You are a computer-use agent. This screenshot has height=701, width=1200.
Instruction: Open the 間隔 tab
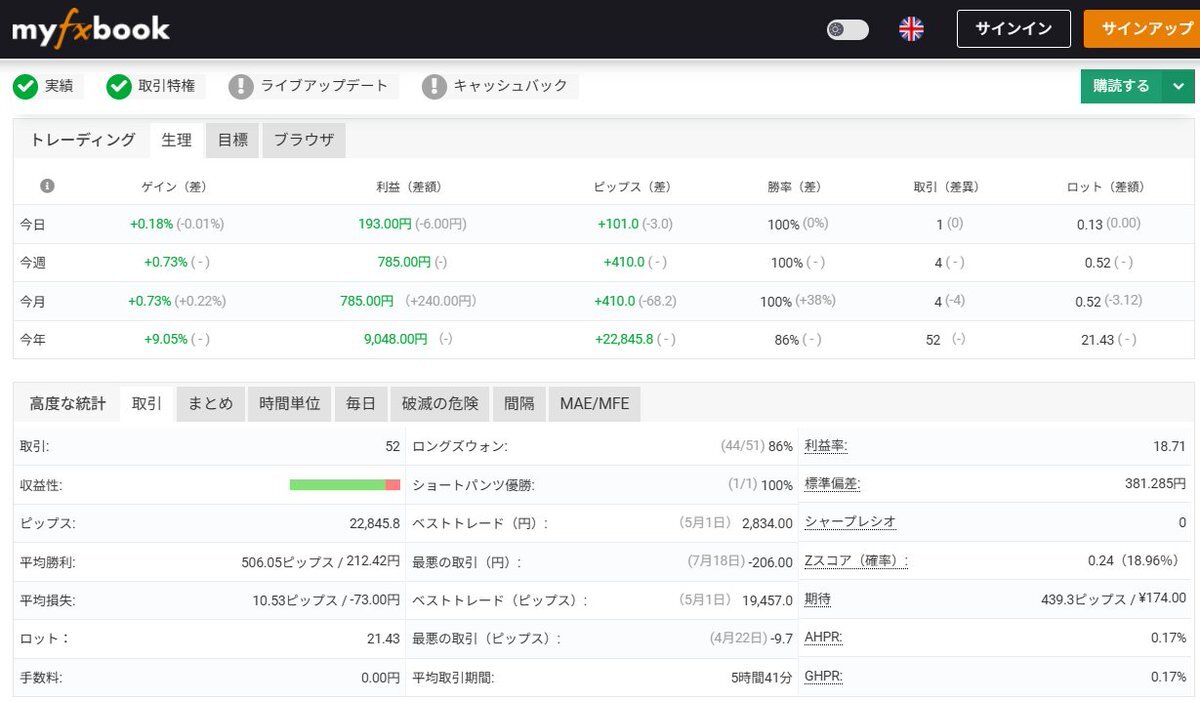click(519, 404)
